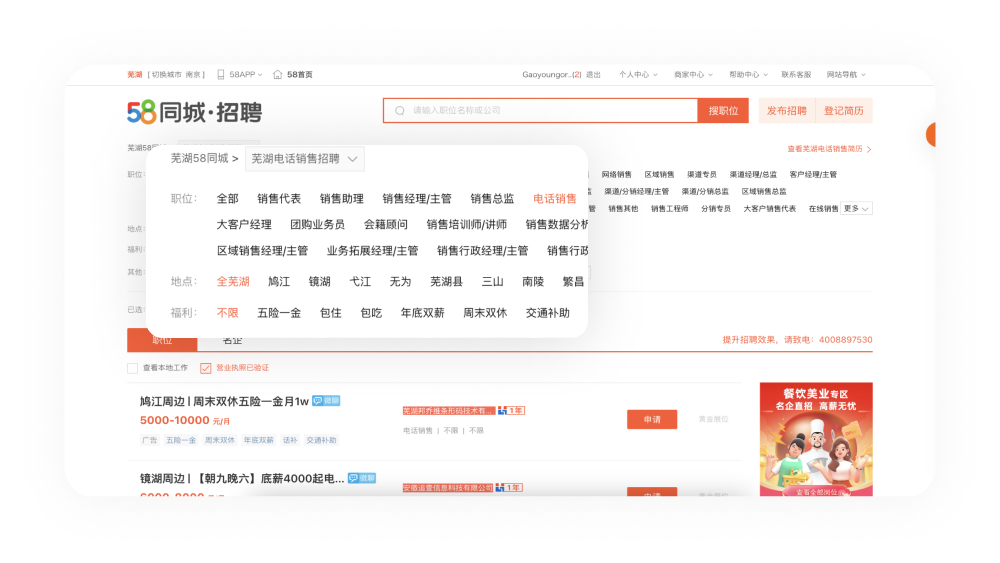Expand the 芜湖电话销售招聘 dropdown
This screenshot has height=563, width=1000.
pos(304,159)
